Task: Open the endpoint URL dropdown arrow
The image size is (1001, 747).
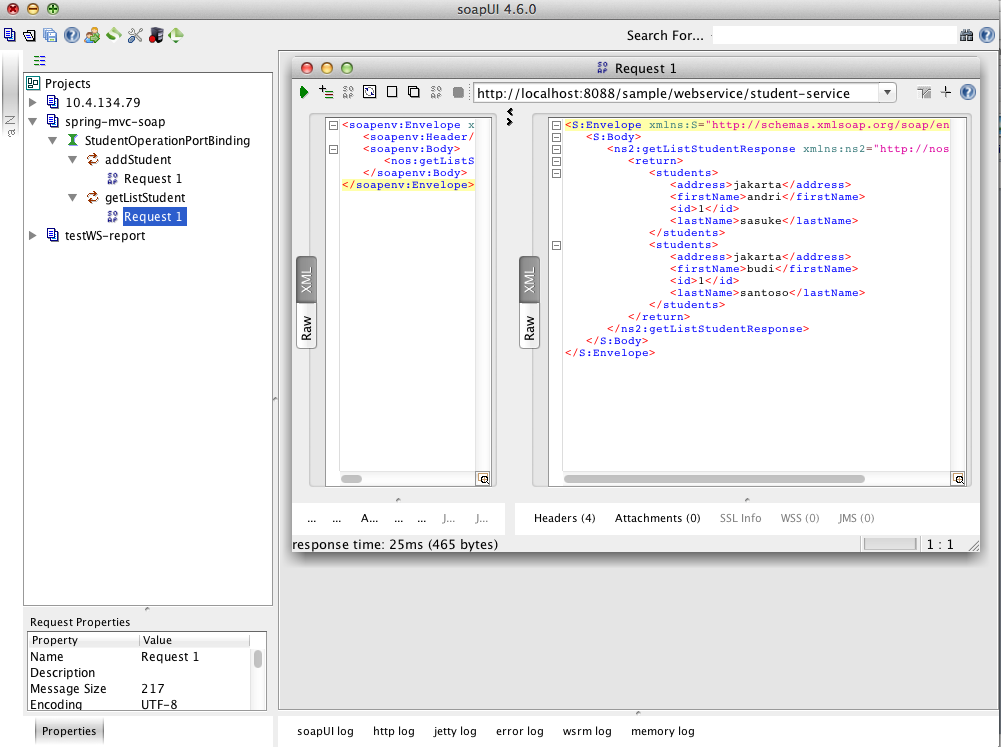Action: pos(887,93)
